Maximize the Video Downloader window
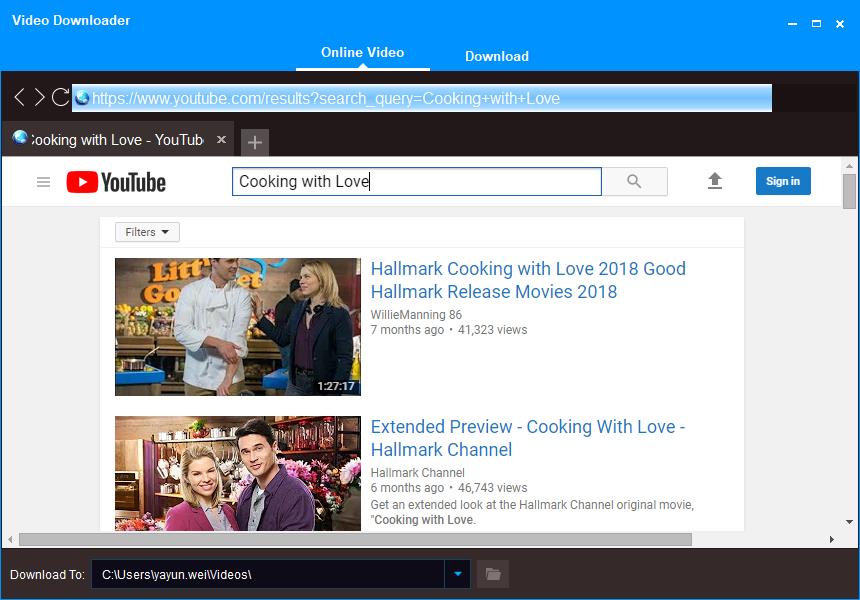 click(x=817, y=24)
